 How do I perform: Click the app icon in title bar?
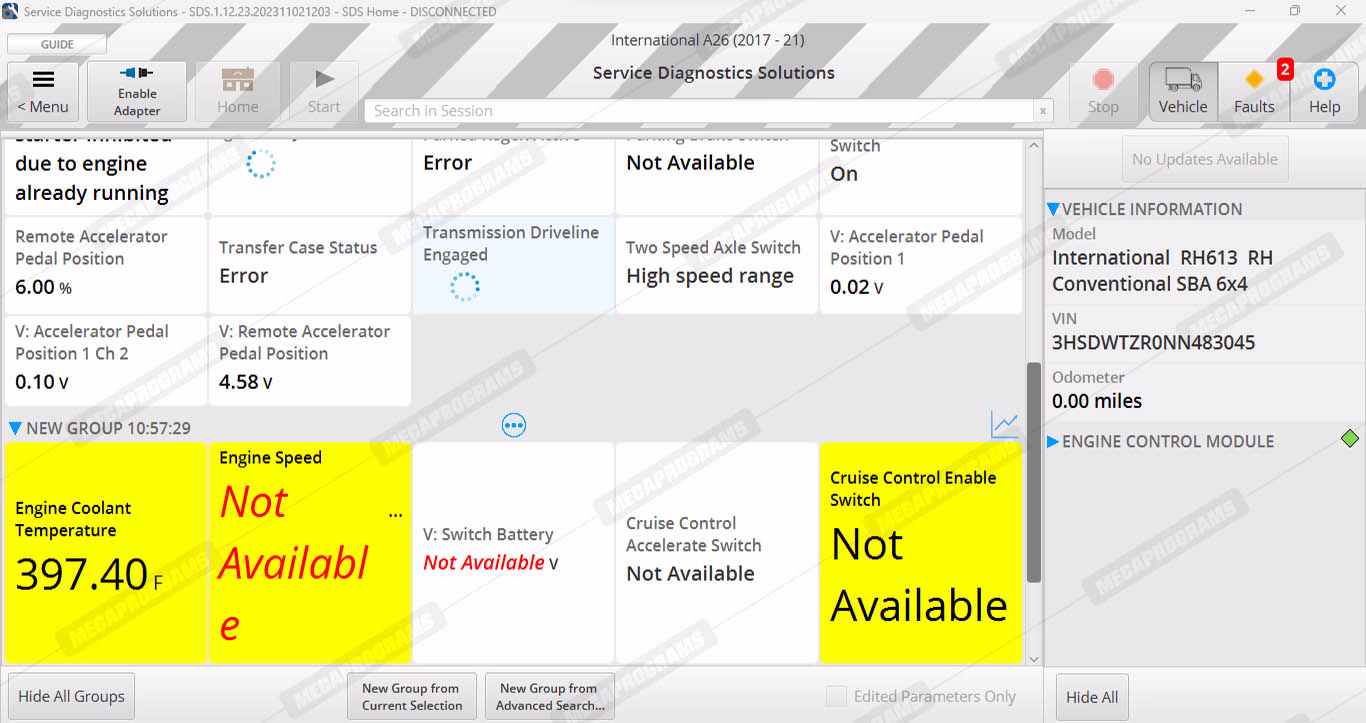click(x=10, y=11)
